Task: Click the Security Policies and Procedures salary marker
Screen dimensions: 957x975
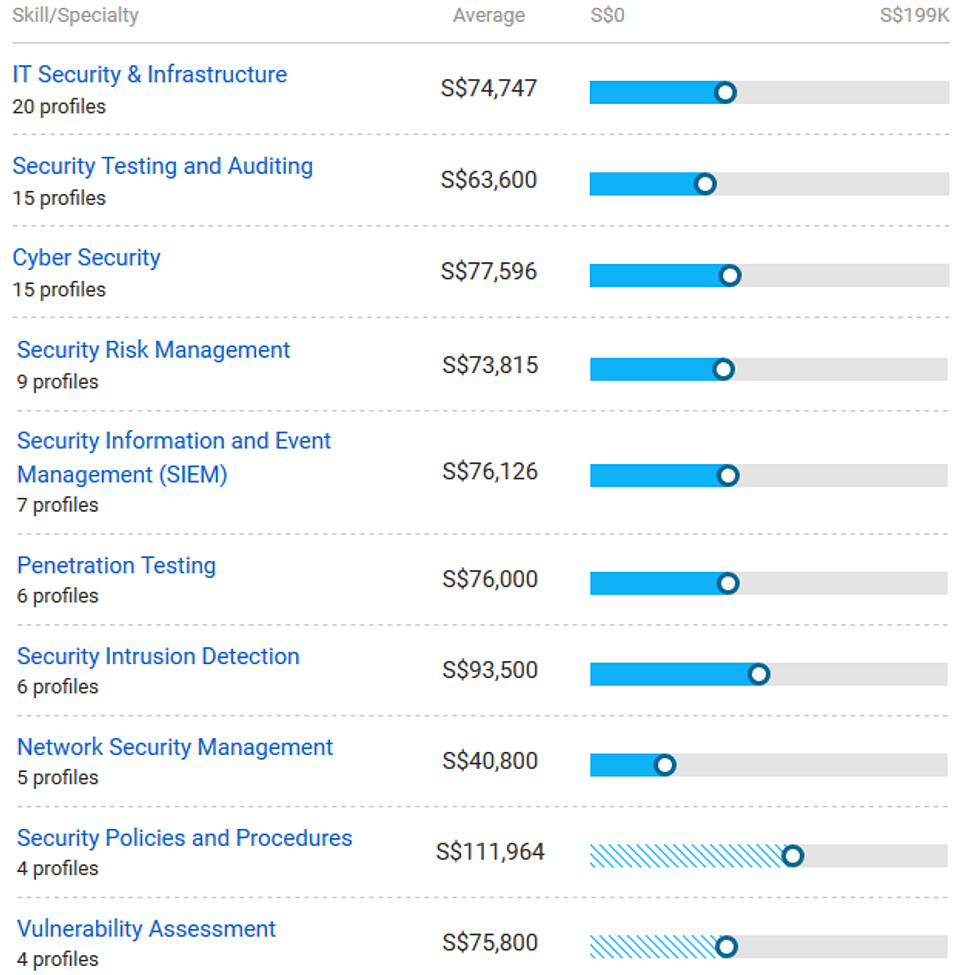Action: (793, 856)
